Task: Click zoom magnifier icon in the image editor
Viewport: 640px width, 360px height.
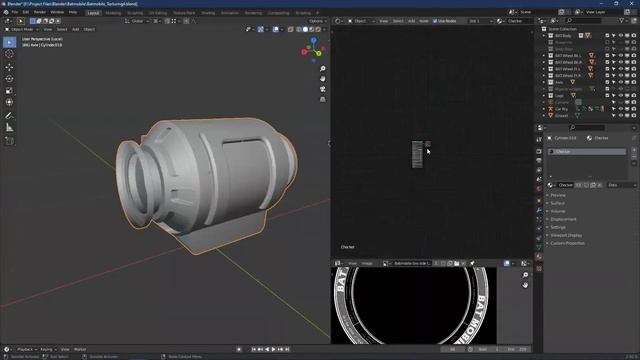Action: click(x=525, y=275)
